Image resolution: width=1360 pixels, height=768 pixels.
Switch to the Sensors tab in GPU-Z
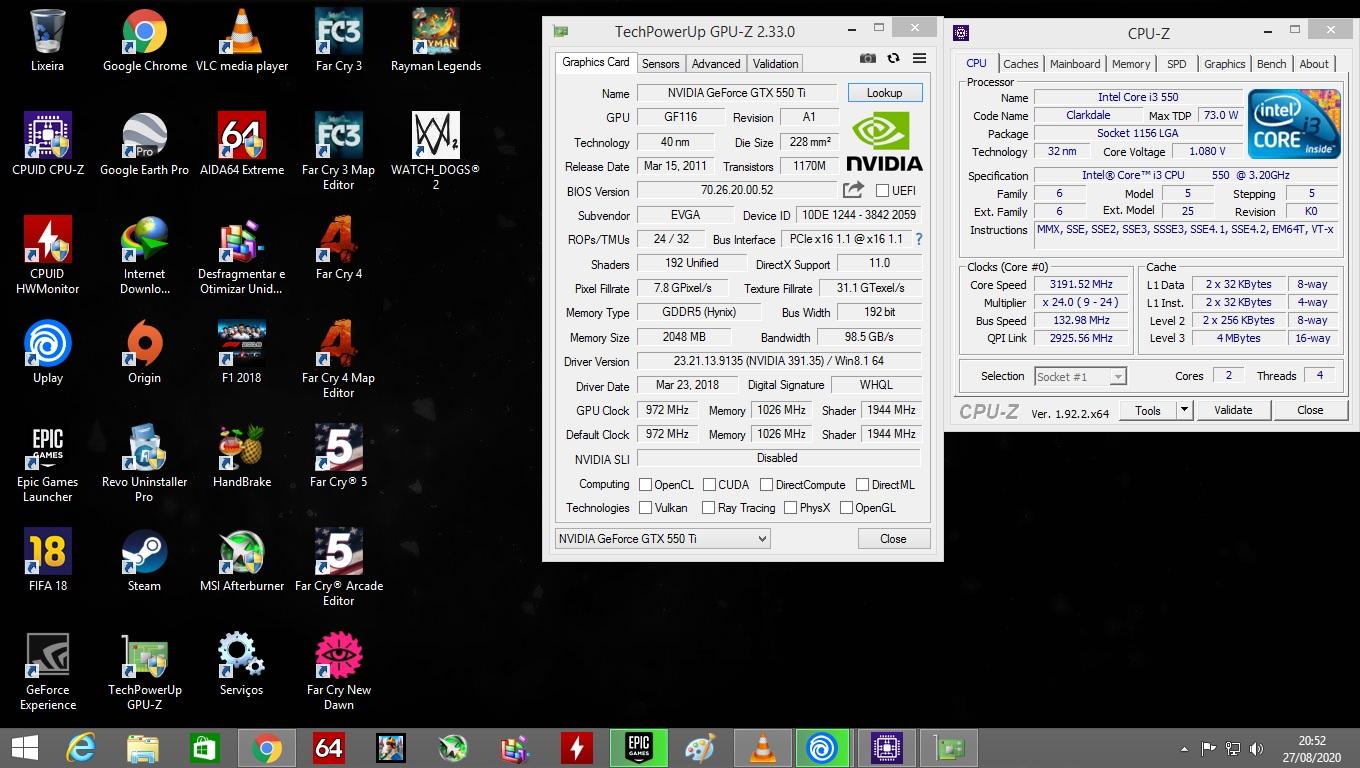(x=660, y=63)
